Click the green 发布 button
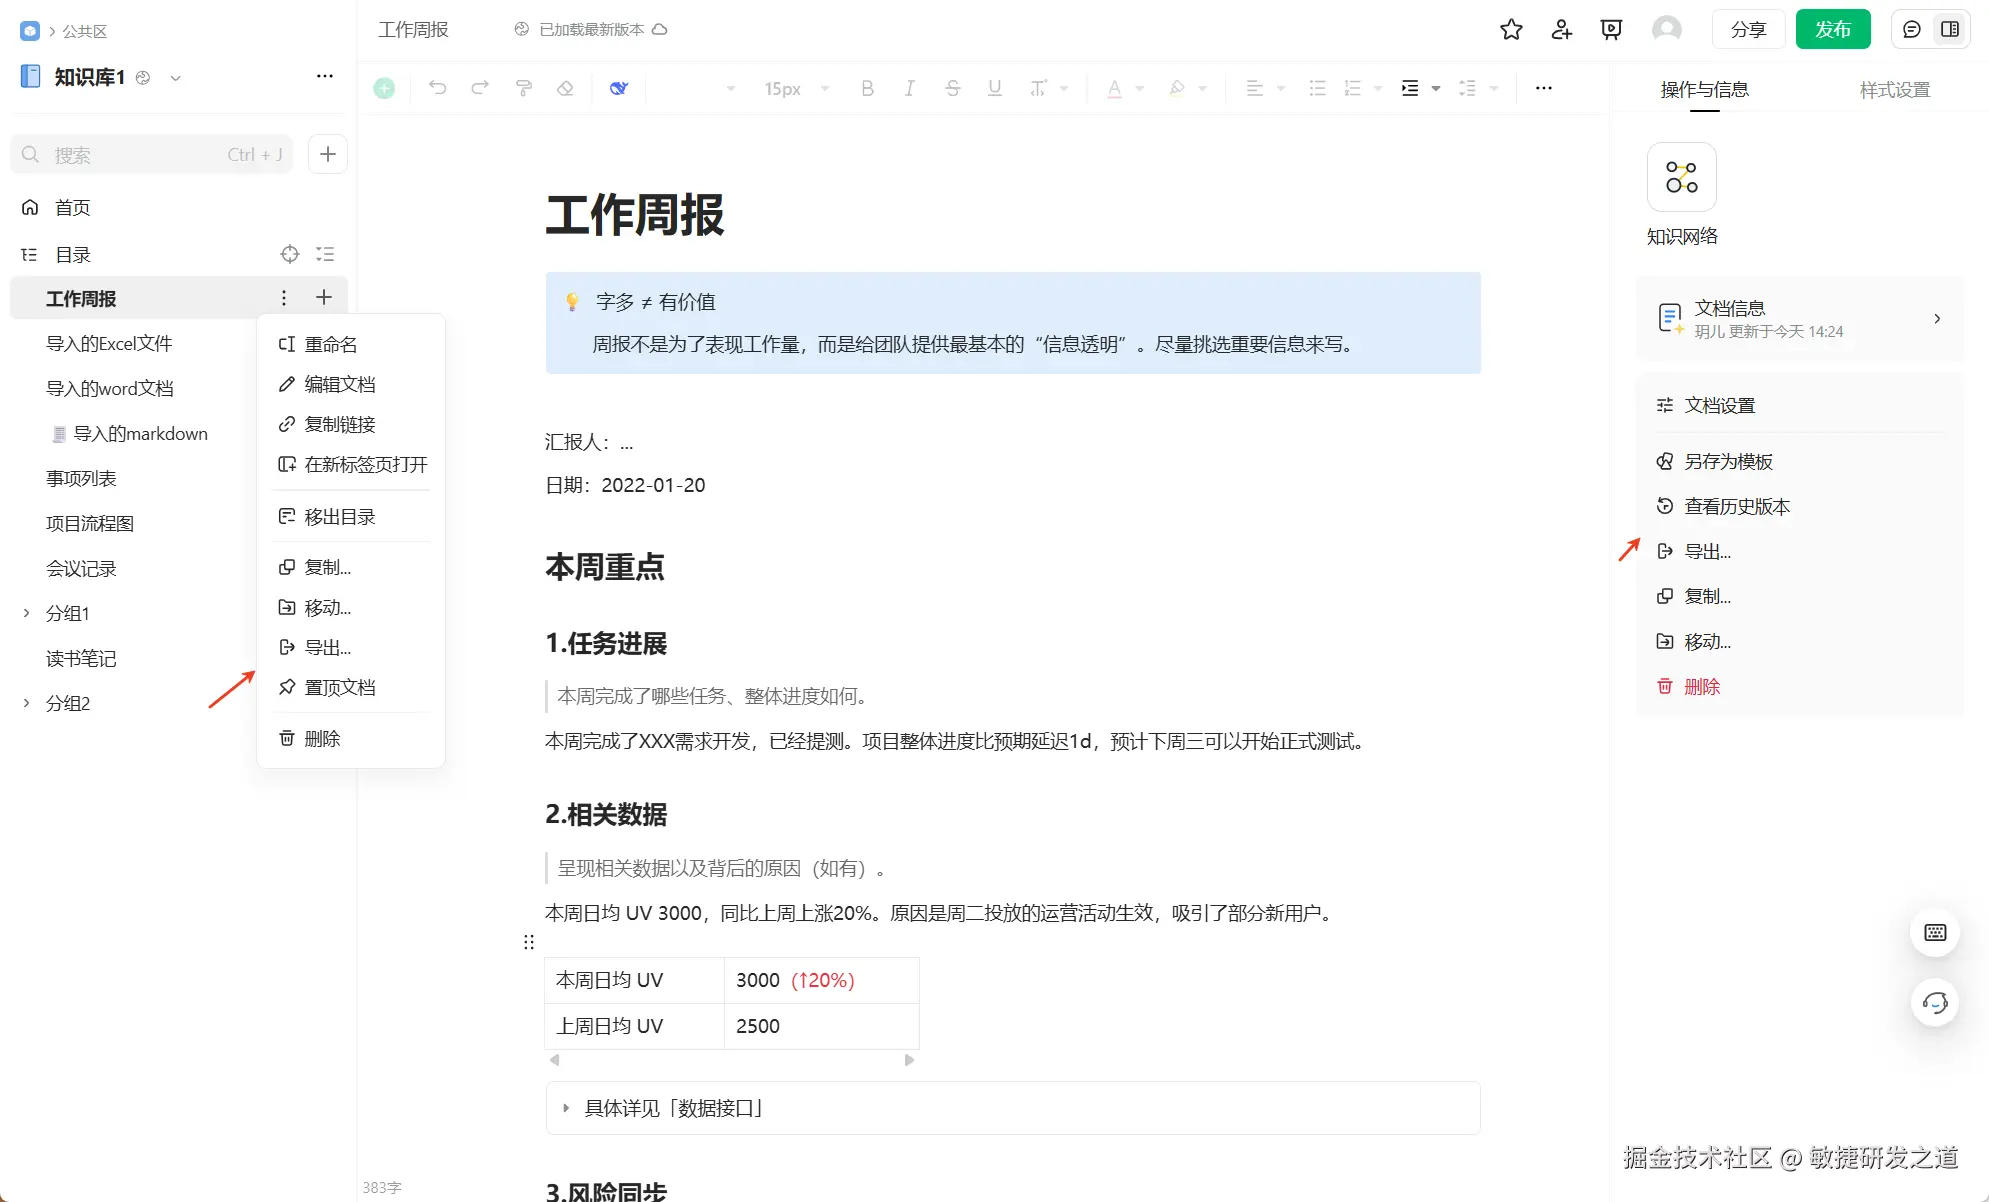 coord(1832,30)
